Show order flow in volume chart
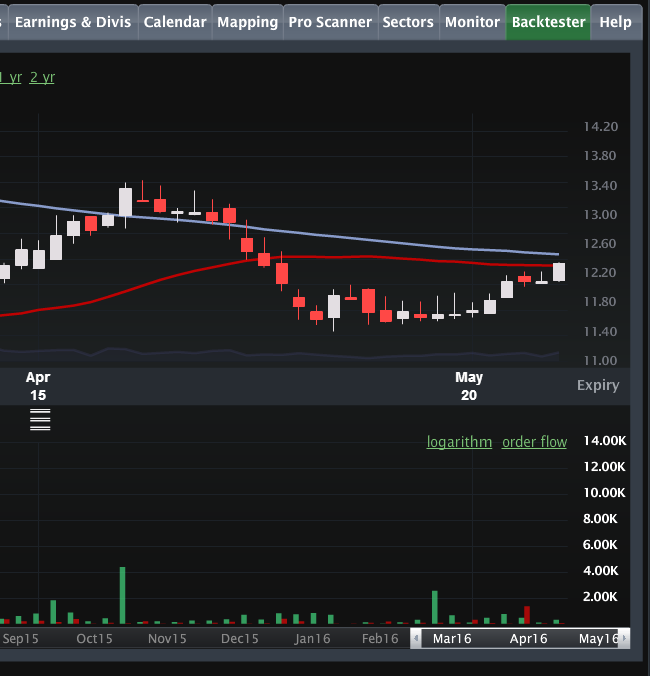Image resolution: width=650 pixels, height=676 pixels. (x=534, y=442)
